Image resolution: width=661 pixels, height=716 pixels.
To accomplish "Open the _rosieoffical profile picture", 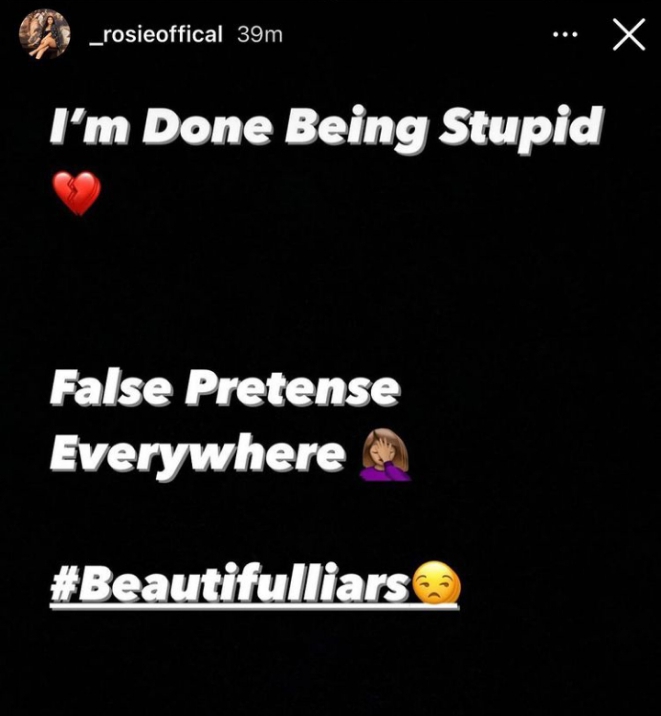I will tap(44, 34).
